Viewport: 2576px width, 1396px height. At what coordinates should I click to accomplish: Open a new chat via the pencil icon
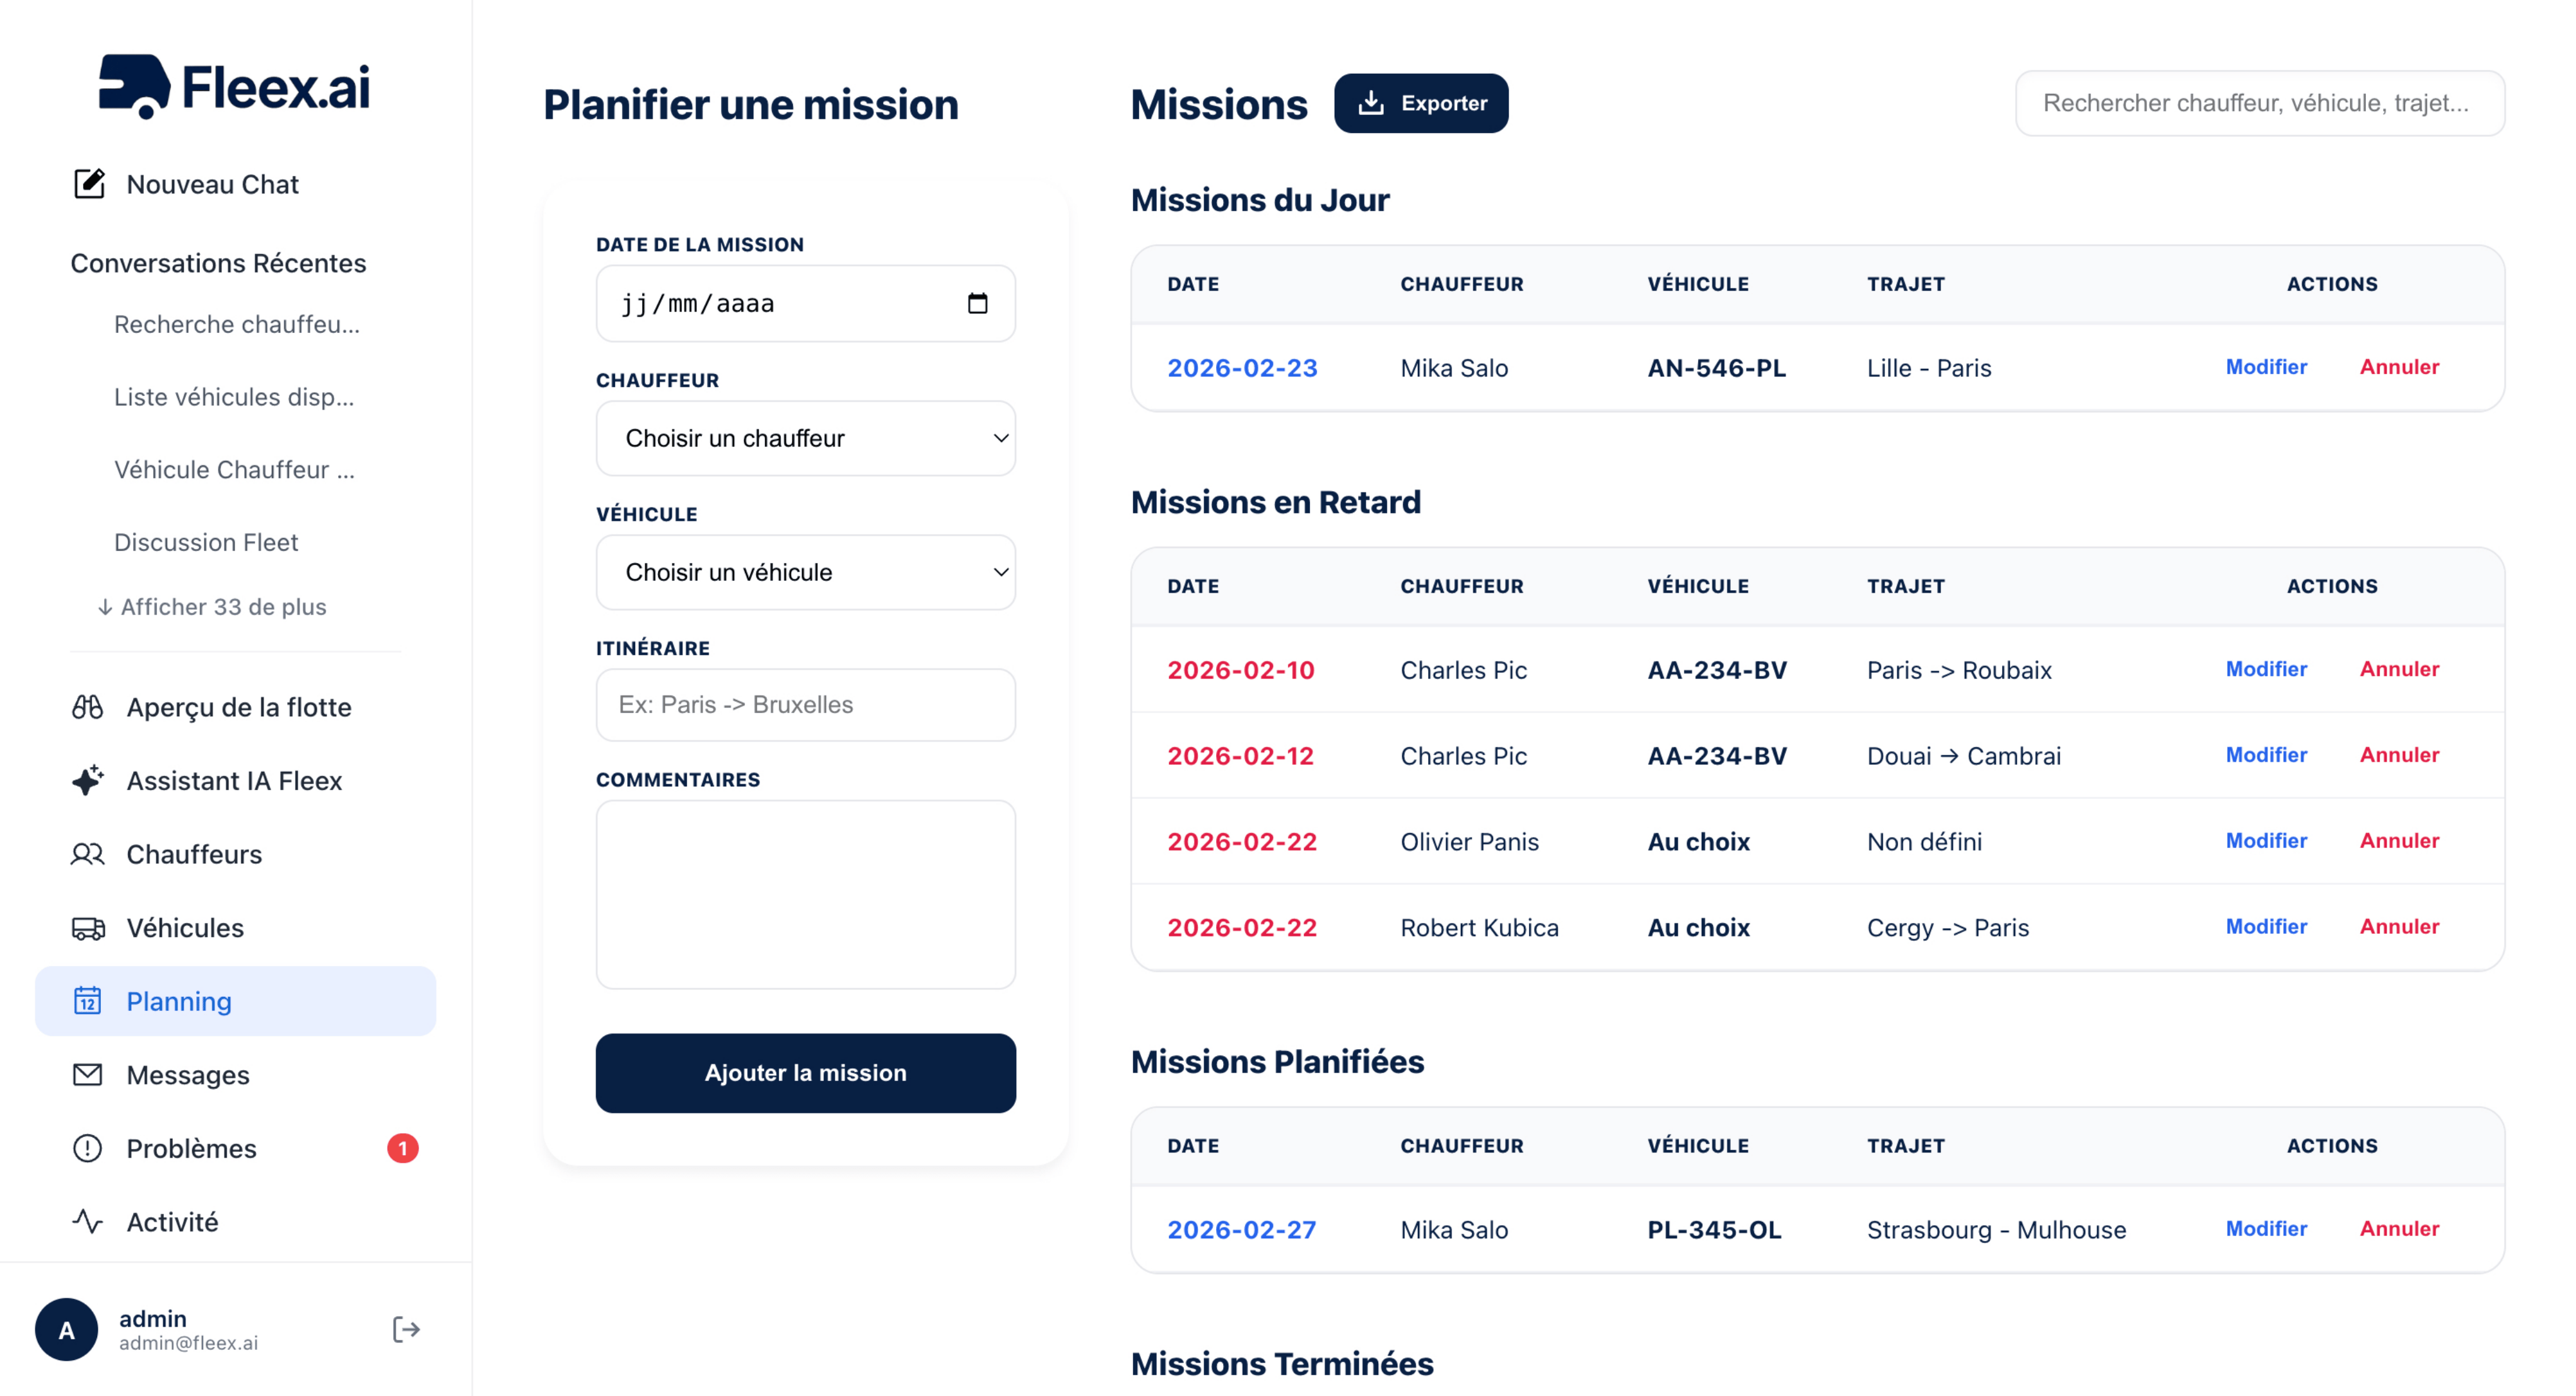pos(88,182)
